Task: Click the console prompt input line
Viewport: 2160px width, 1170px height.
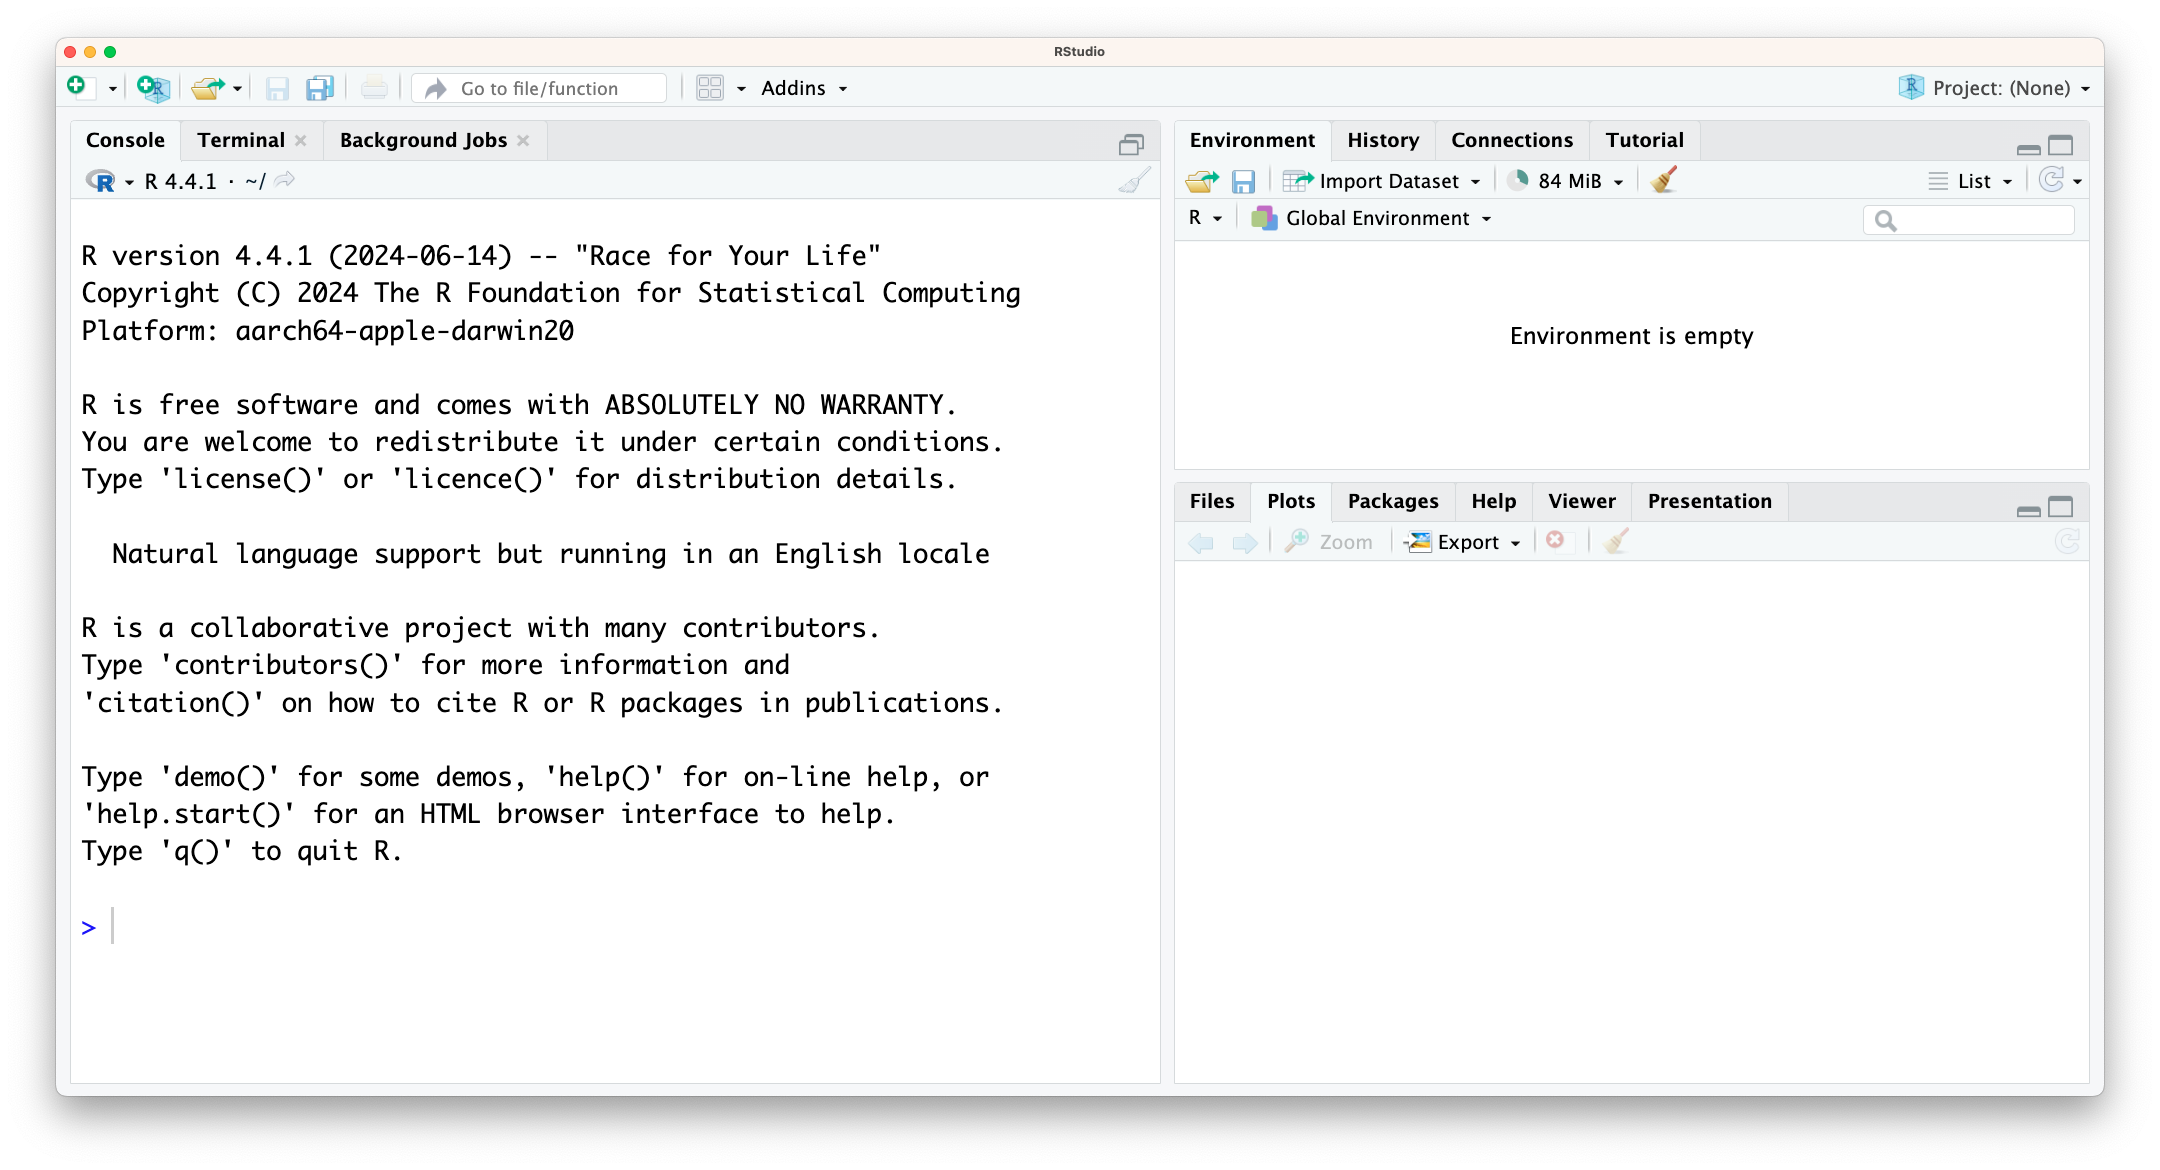Action: 615,927
